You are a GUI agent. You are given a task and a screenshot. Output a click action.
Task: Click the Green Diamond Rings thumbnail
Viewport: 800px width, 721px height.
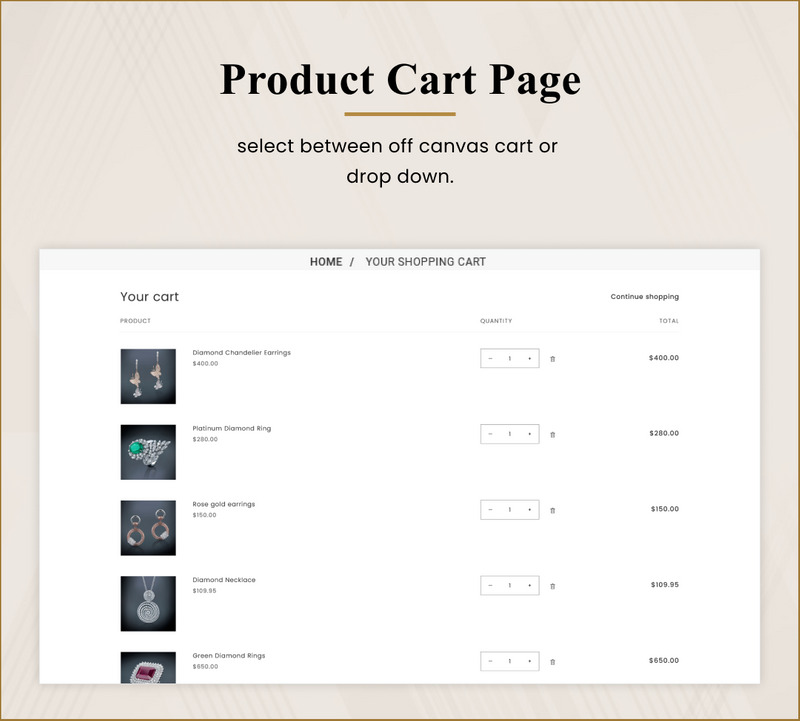(x=150, y=669)
